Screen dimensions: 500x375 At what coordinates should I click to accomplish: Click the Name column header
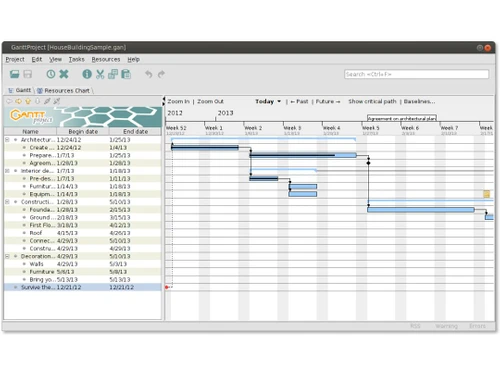[x=30, y=131]
